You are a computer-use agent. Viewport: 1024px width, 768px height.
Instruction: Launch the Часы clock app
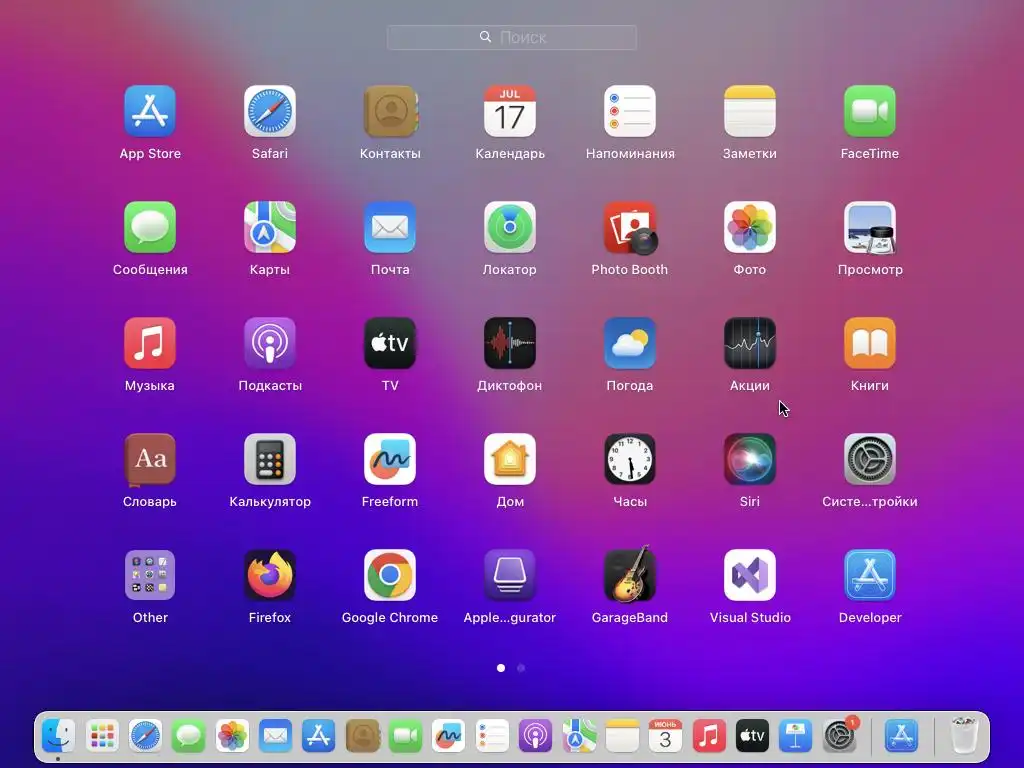630,459
